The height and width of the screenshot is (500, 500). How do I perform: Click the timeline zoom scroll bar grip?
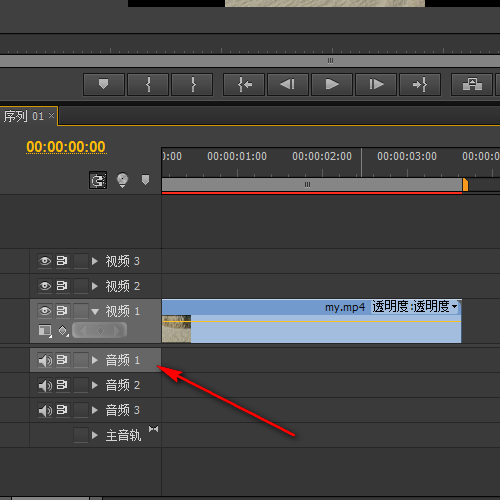[x=307, y=185]
